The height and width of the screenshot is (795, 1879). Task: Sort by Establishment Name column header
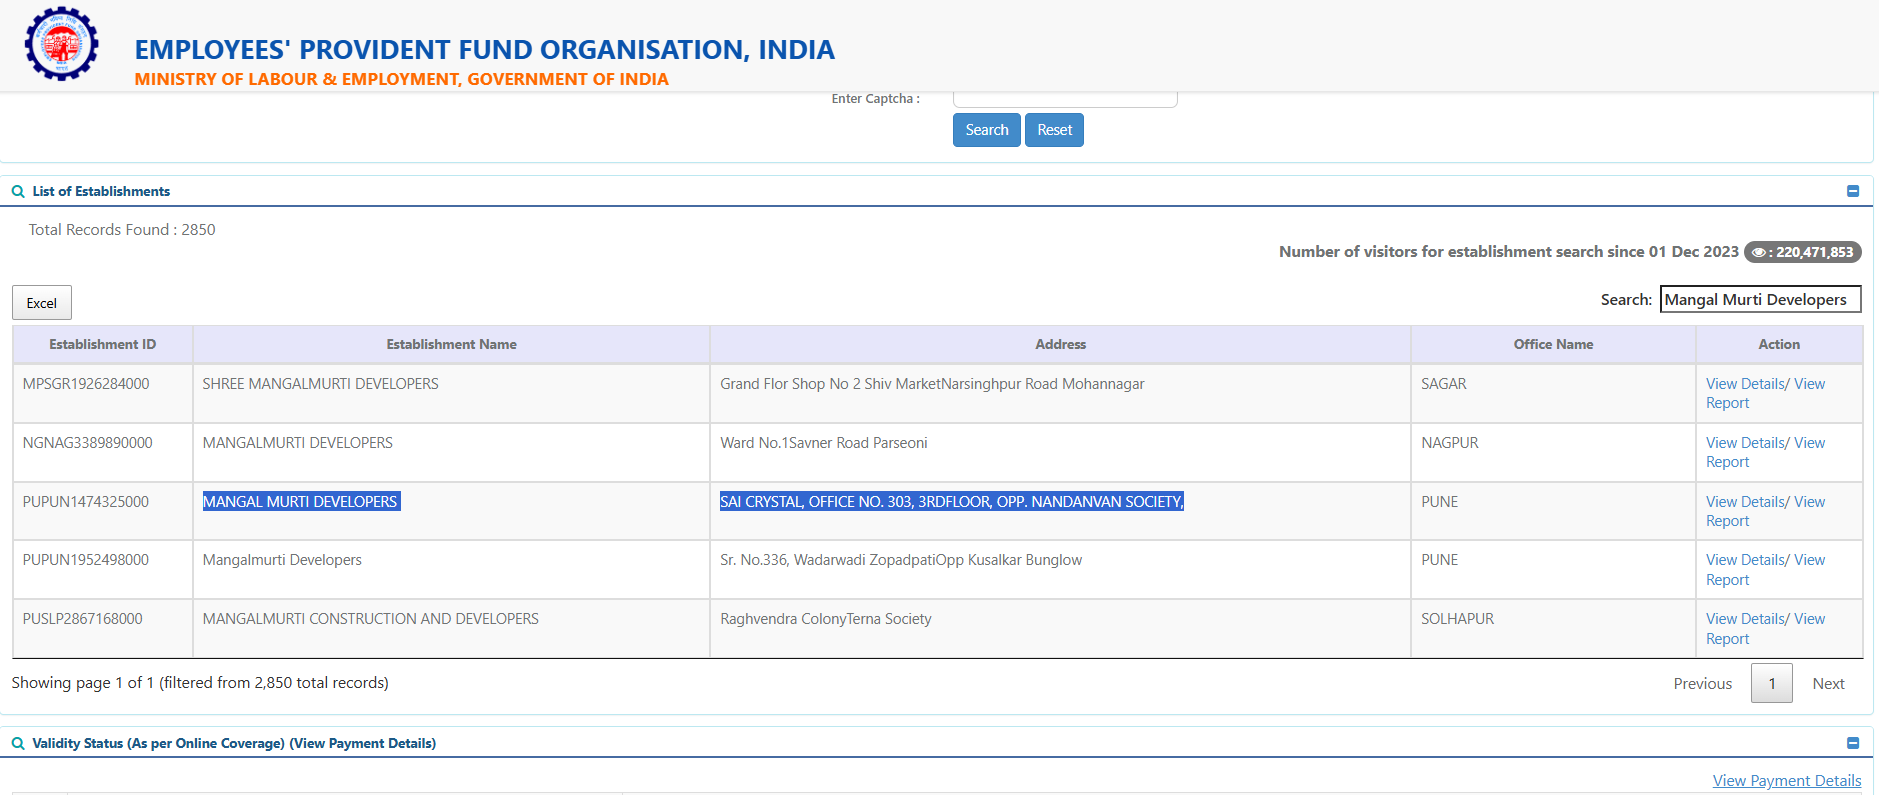click(x=451, y=344)
